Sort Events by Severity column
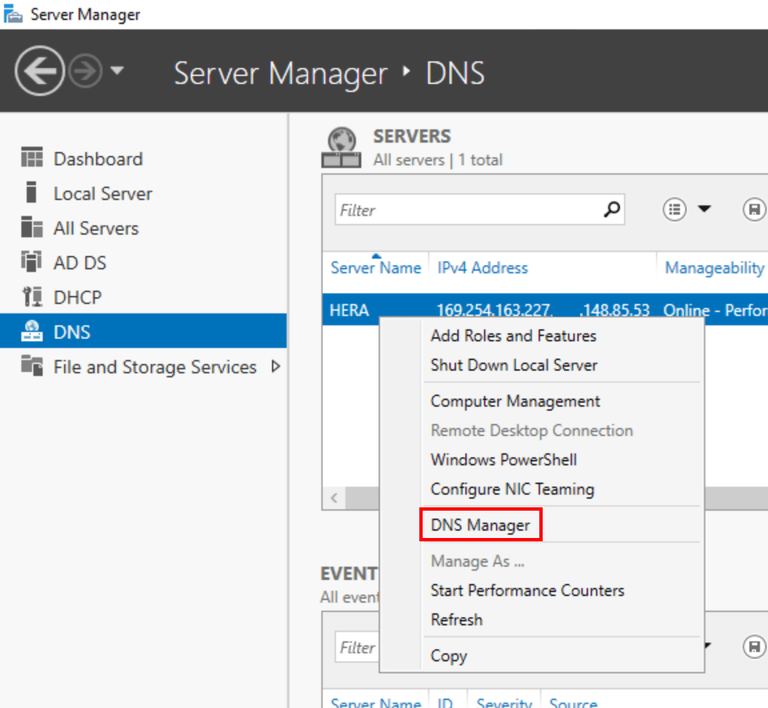 (504, 703)
